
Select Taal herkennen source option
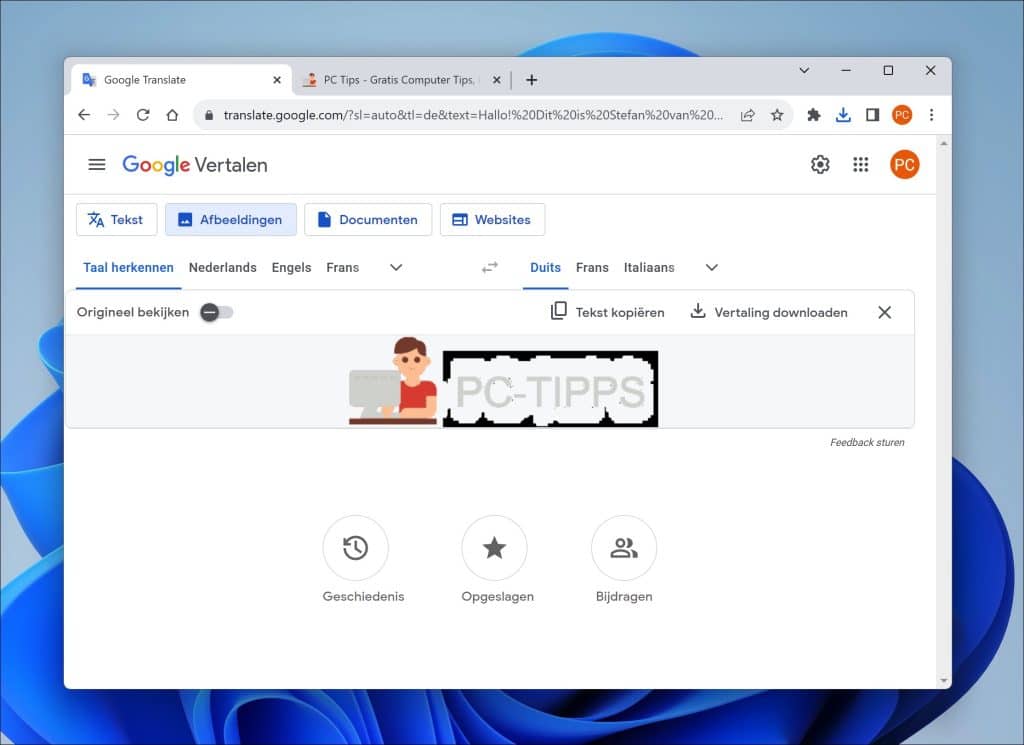(128, 268)
